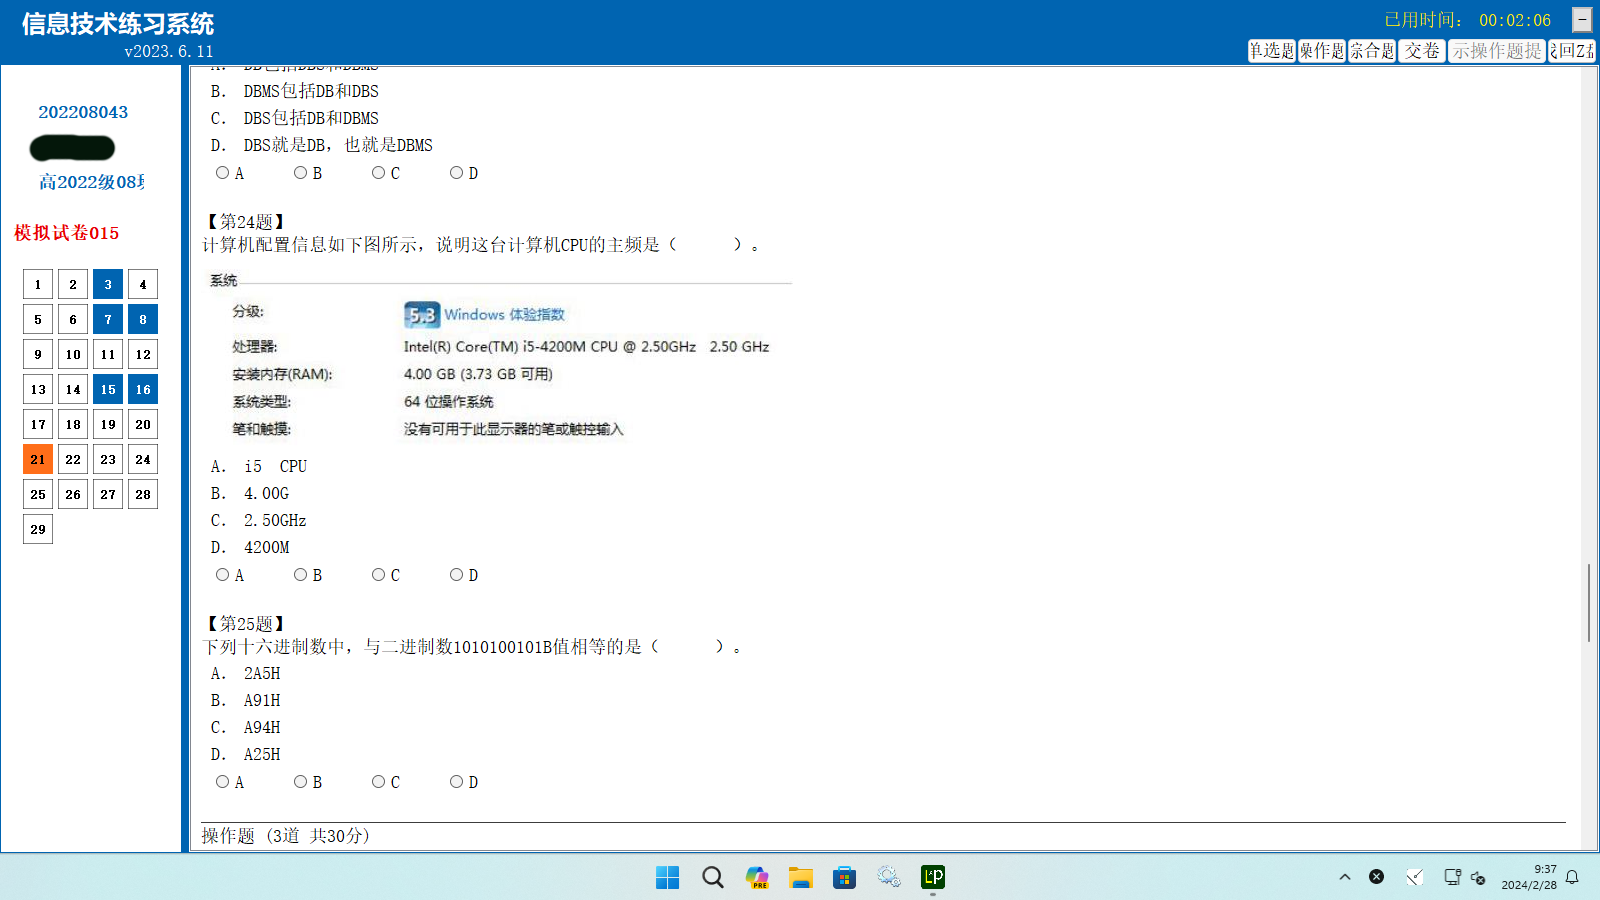Expand the hidden system tray icons chevron
1600x900 pixels.
click(x=1345, y=877)
